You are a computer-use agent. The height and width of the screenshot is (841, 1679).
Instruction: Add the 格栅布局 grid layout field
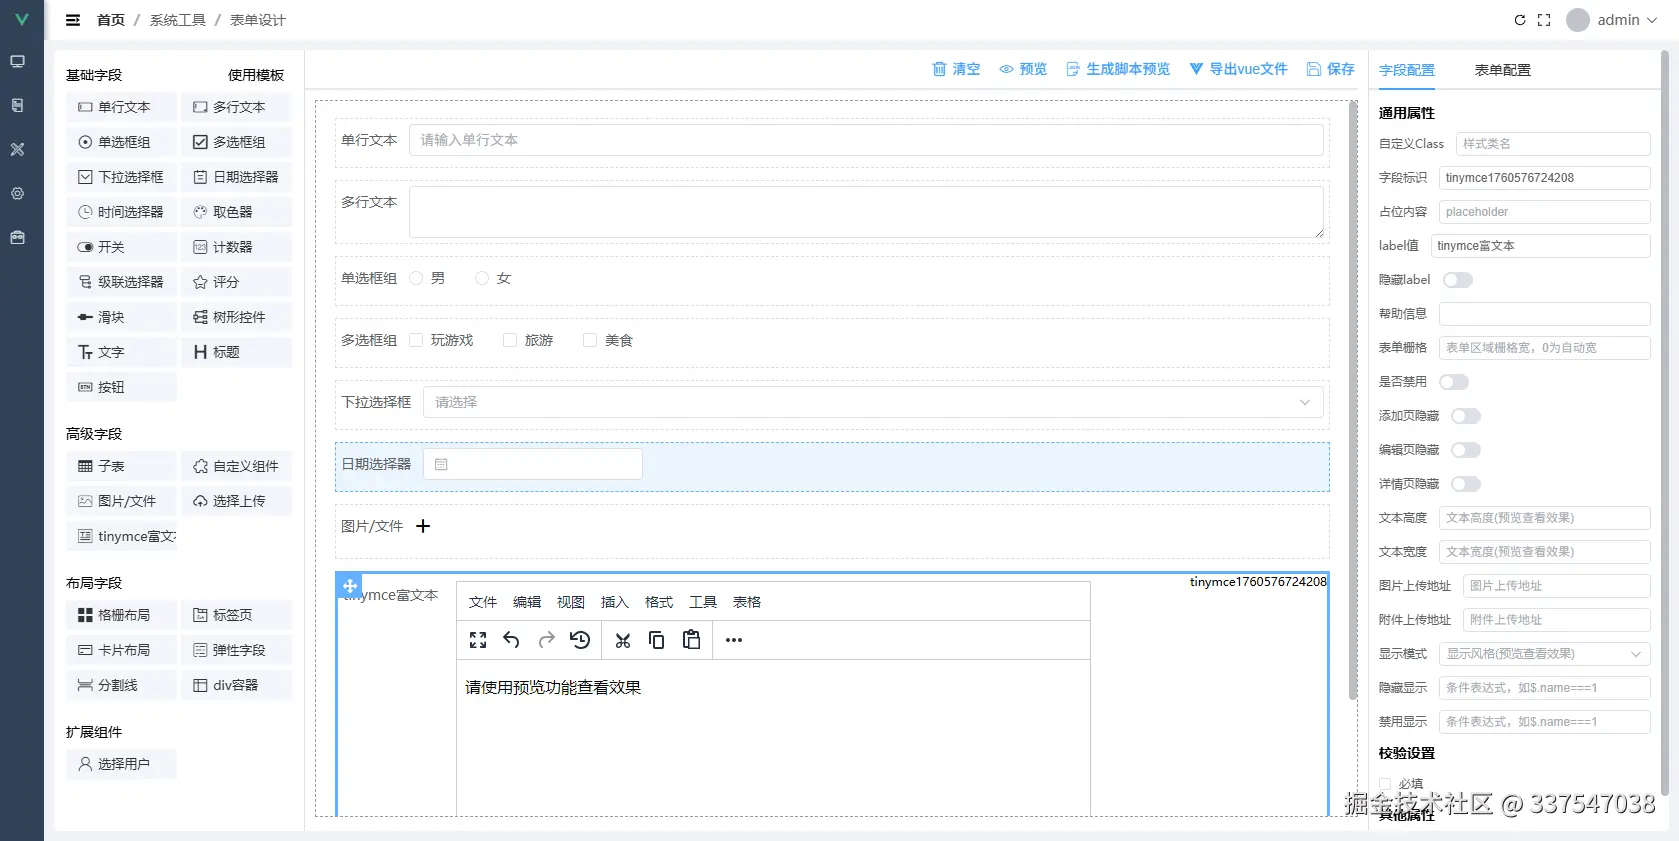point(121,615)
